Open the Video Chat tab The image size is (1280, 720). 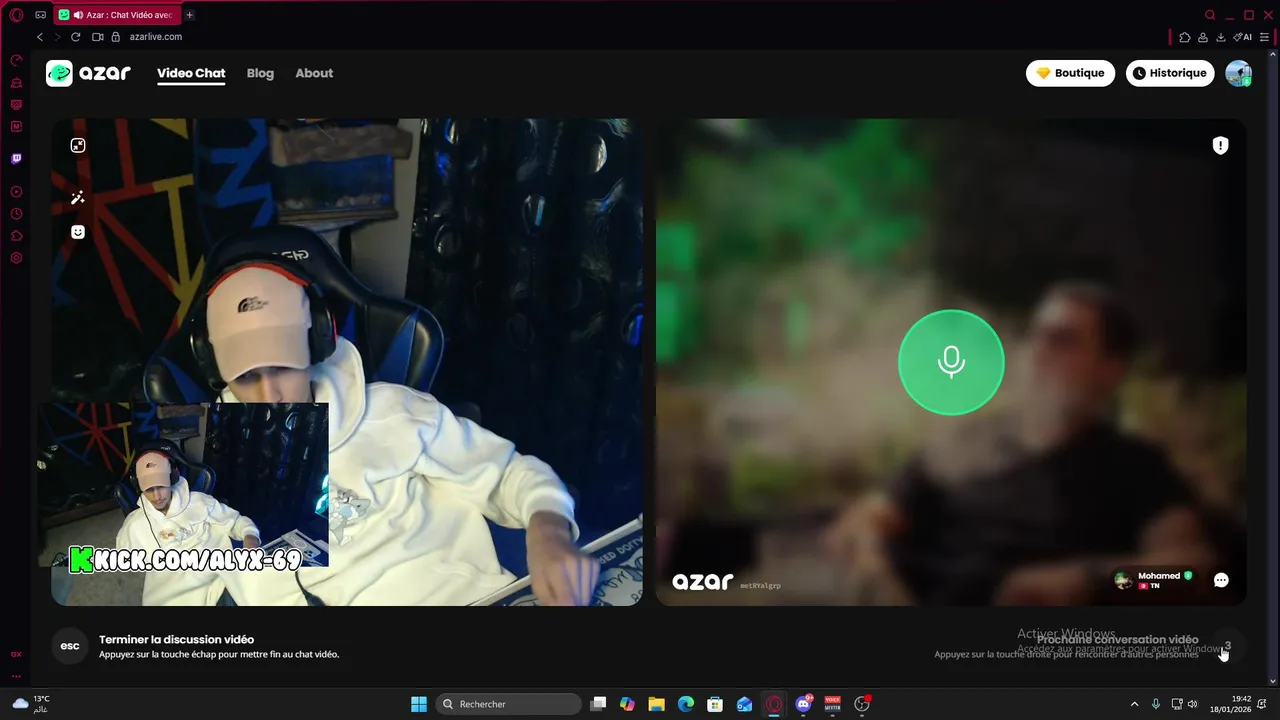[191, 73]
